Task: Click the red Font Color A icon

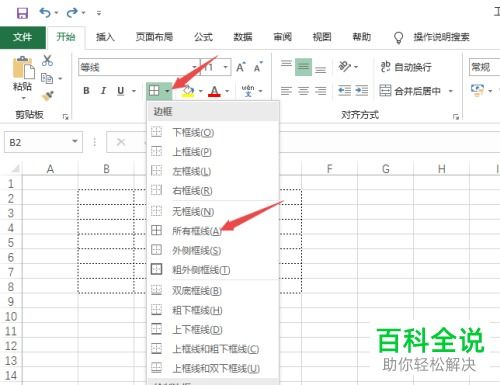Action: coord(214,91)
